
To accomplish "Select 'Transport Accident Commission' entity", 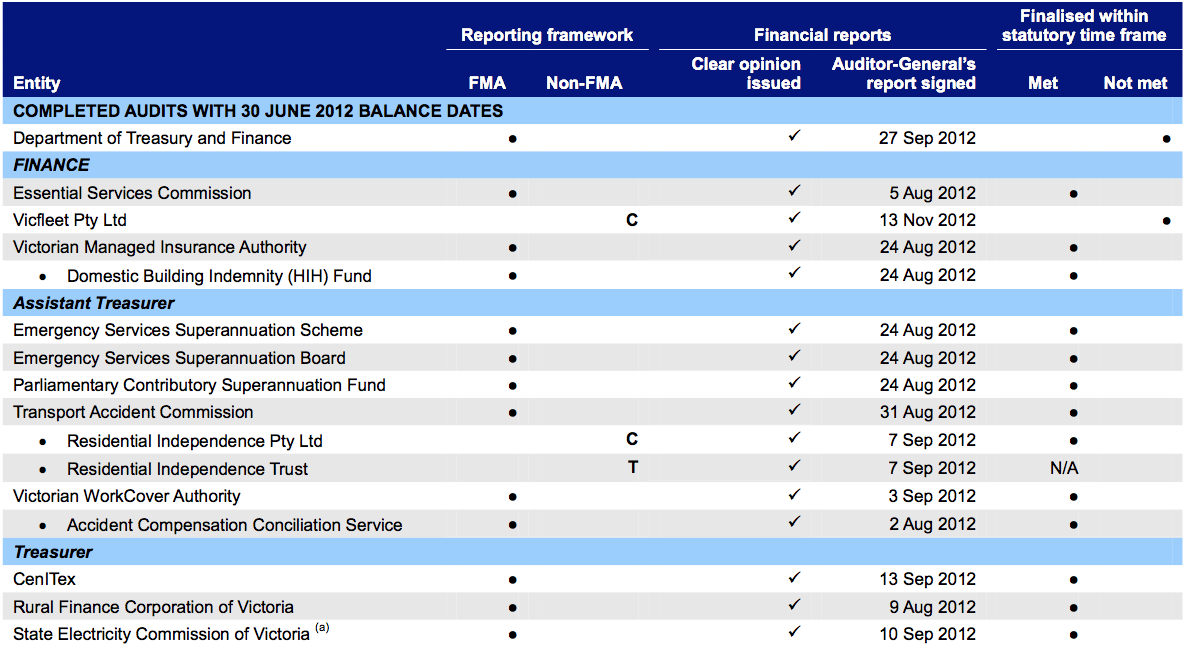I will pos(133,412).
